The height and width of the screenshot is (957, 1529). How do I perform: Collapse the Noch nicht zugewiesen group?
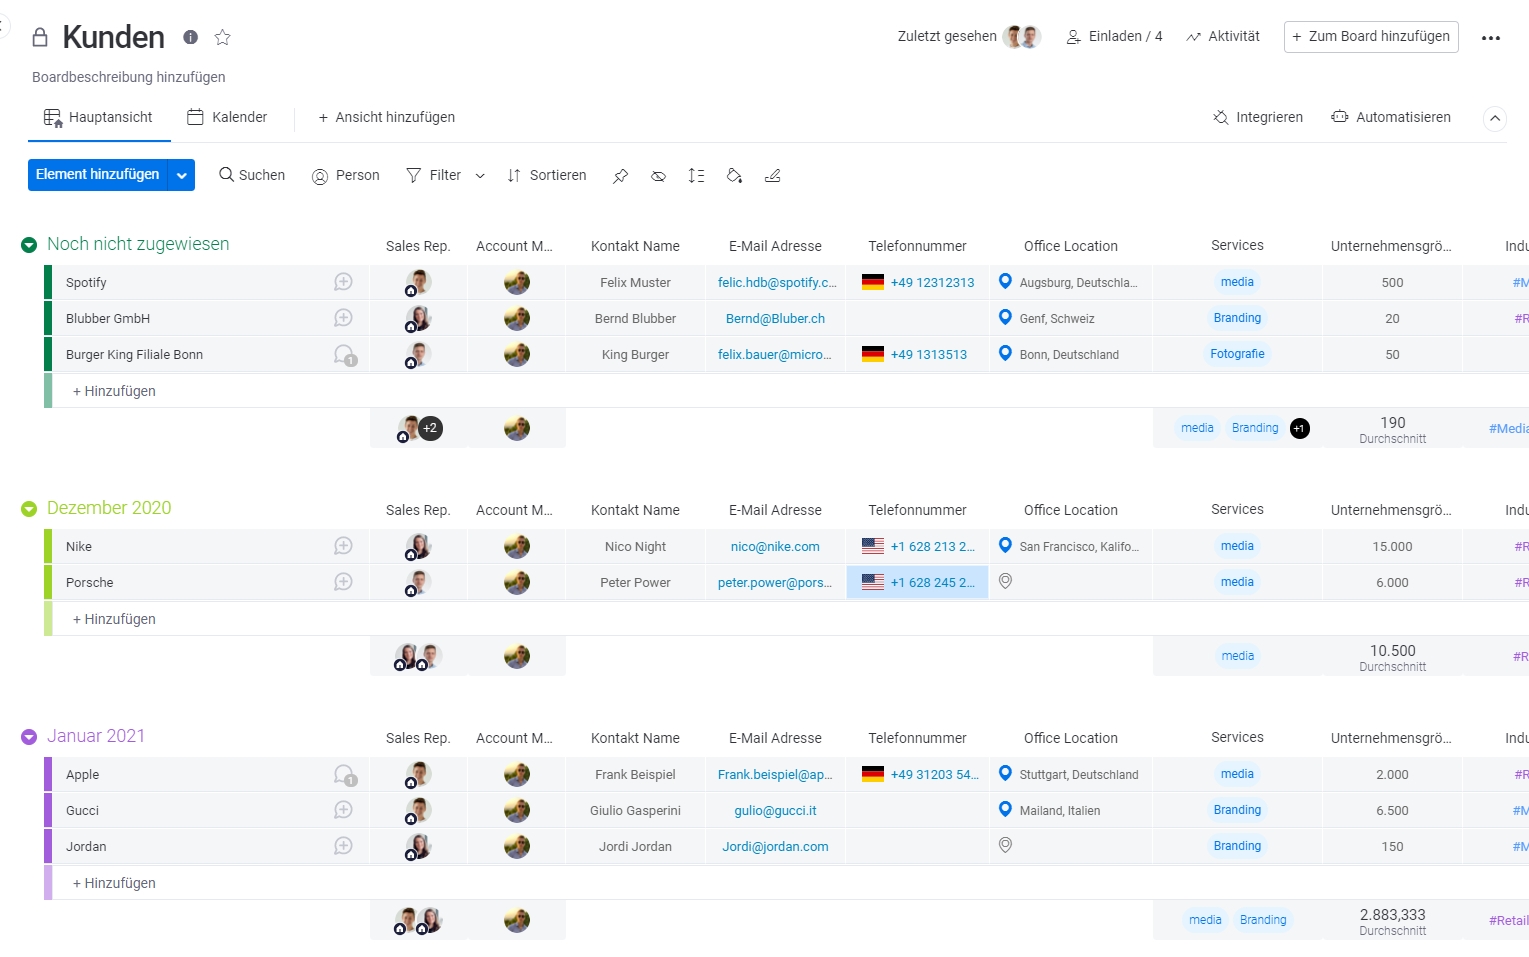pyautogui.click(x=29, y=245)
